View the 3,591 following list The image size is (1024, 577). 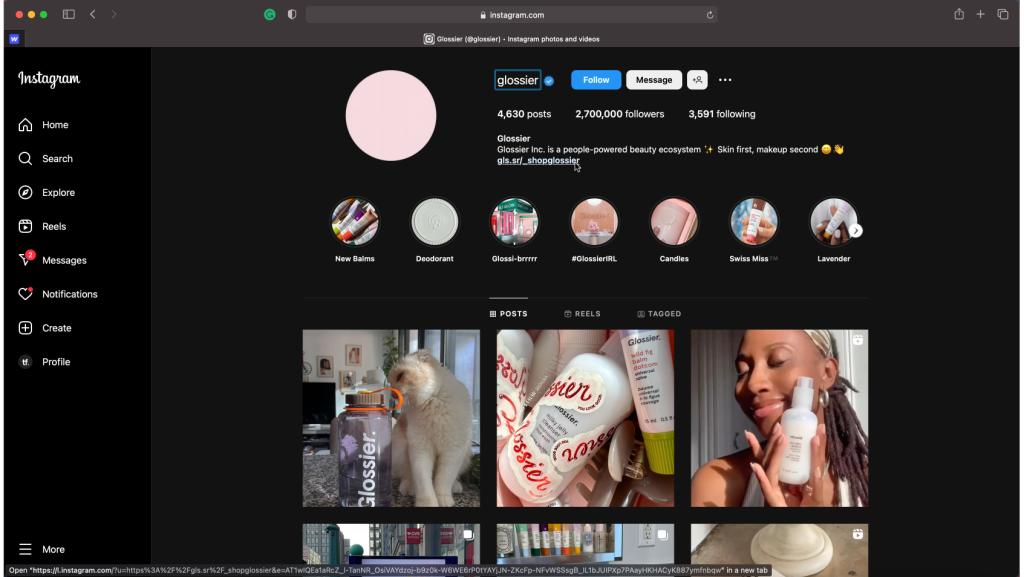(x=722, y=114)
